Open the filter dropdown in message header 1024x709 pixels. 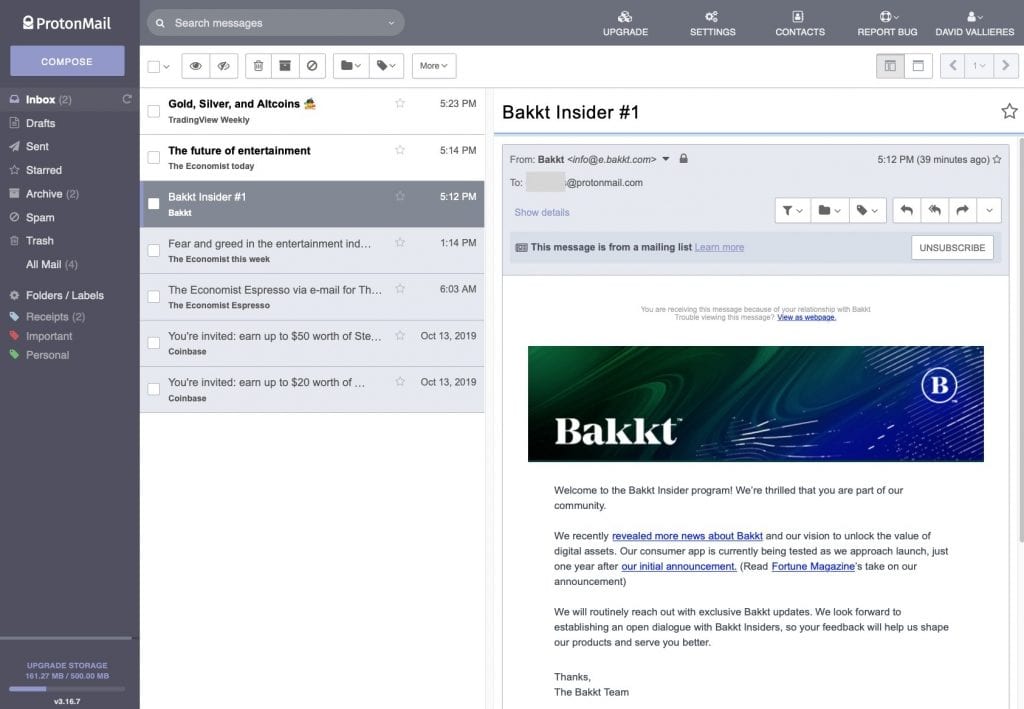pos(793,210)
